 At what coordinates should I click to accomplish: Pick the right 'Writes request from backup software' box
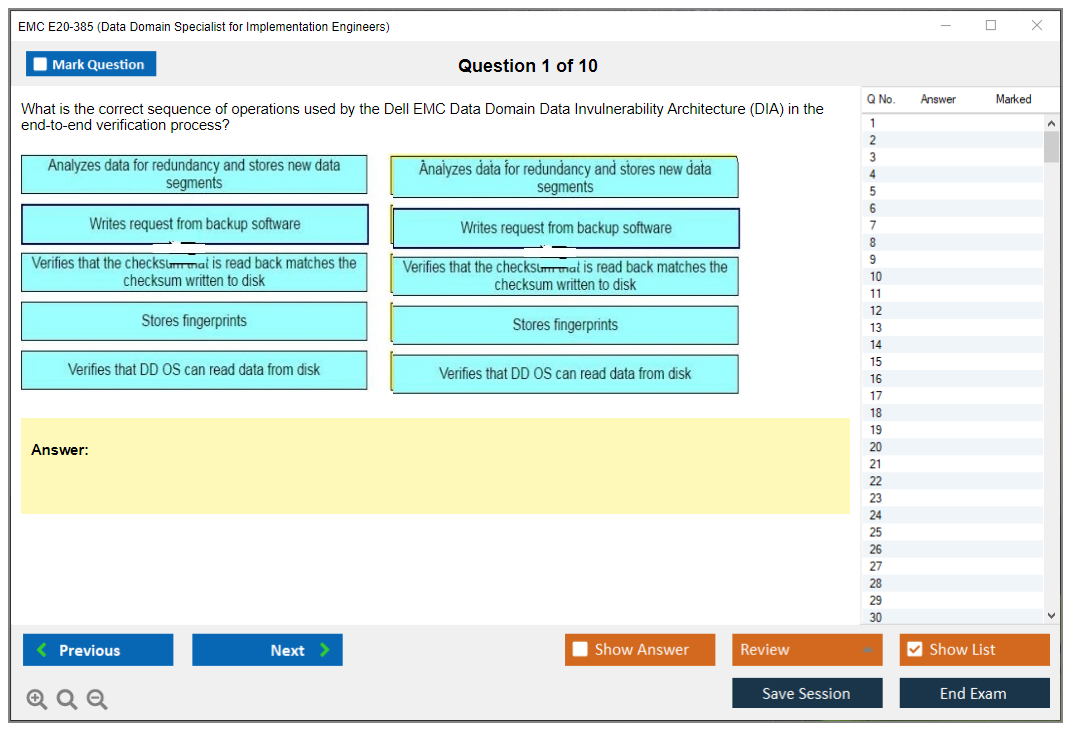click(566, 228)
